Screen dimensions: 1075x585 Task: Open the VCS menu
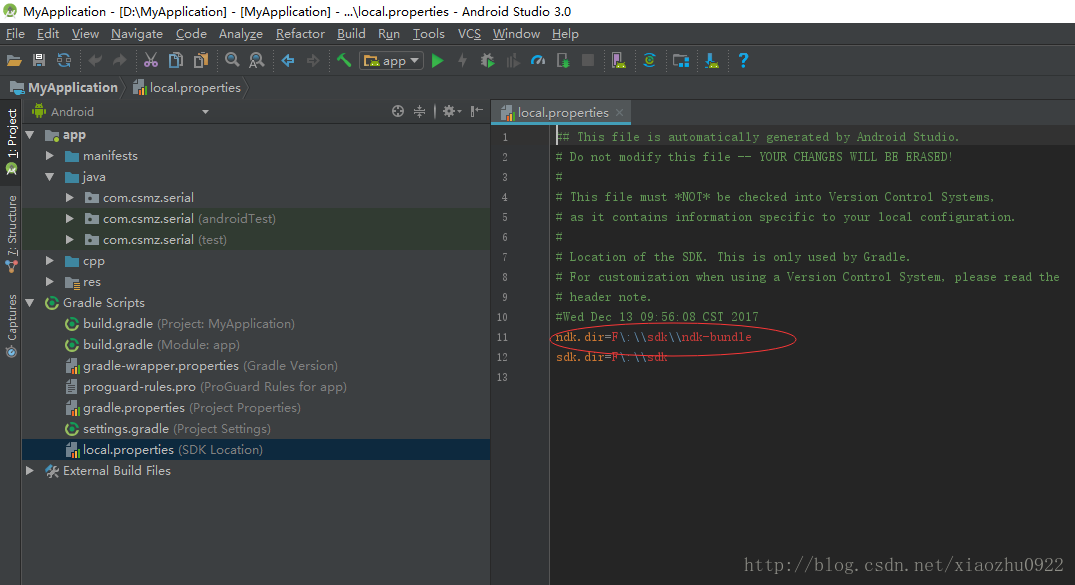(x=469, y=34)
